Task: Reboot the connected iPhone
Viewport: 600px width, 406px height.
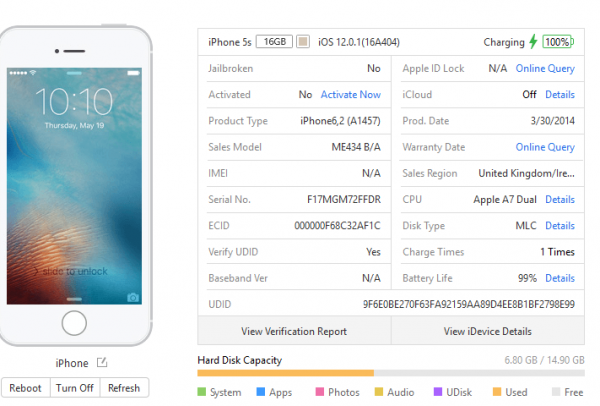Action: pos(25,388)
